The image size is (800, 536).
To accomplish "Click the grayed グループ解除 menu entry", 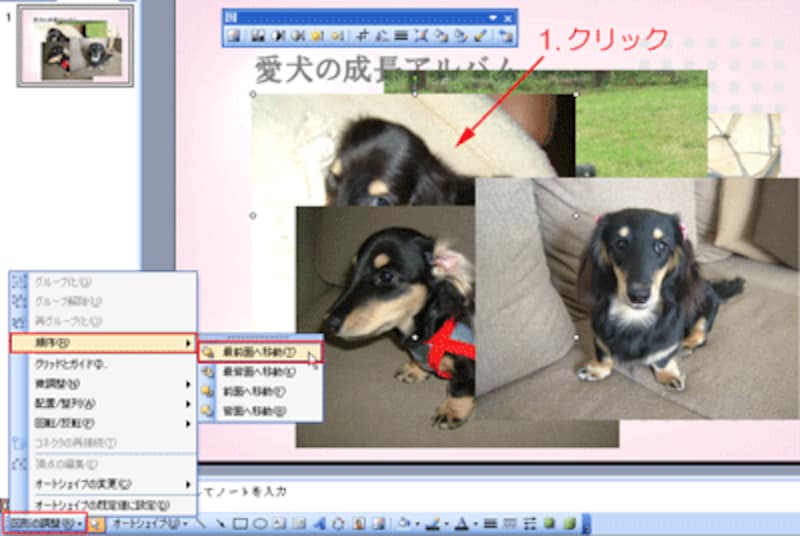I will click(x=103, y=301).
